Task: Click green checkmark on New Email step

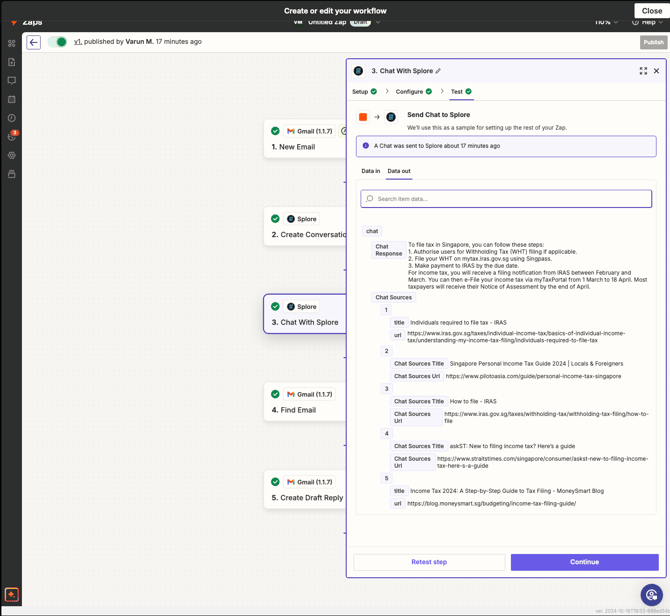Action: (x=275, y=131)
